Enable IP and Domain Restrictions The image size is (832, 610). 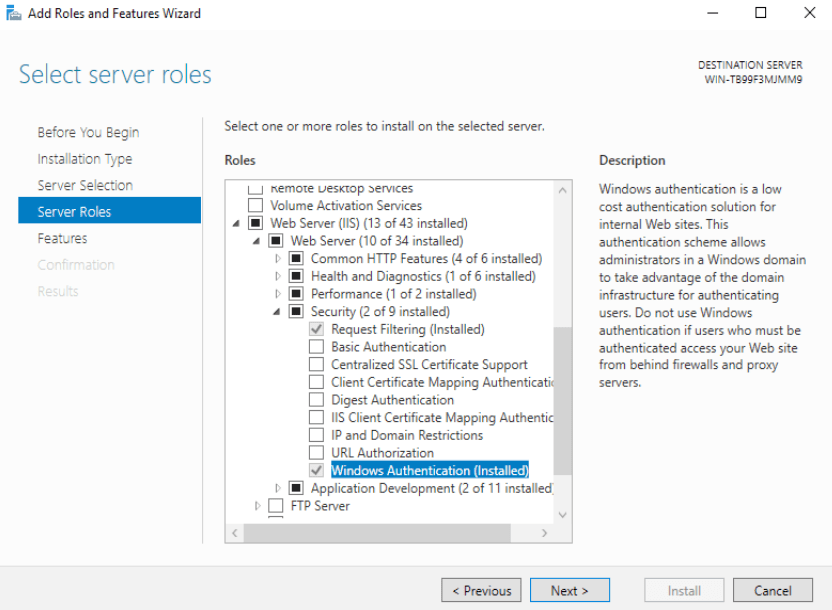point(315,435)
